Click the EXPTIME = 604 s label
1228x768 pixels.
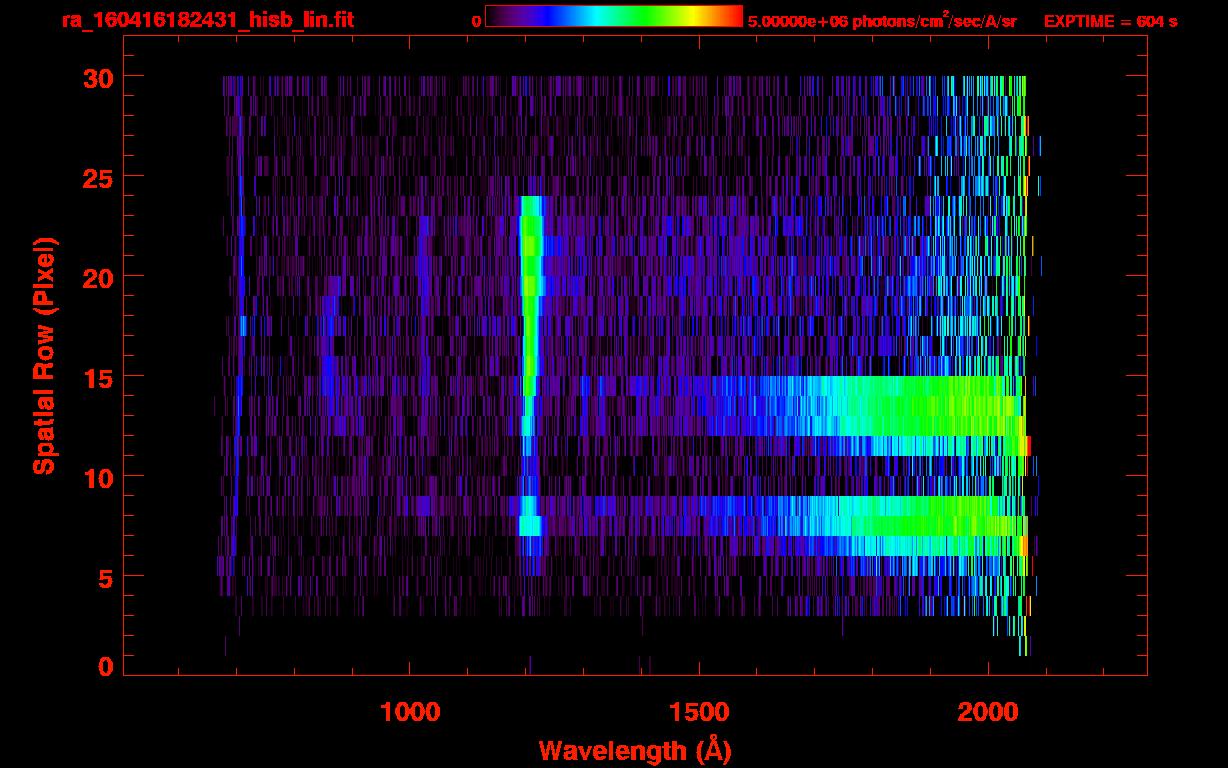click(1110, 21)
